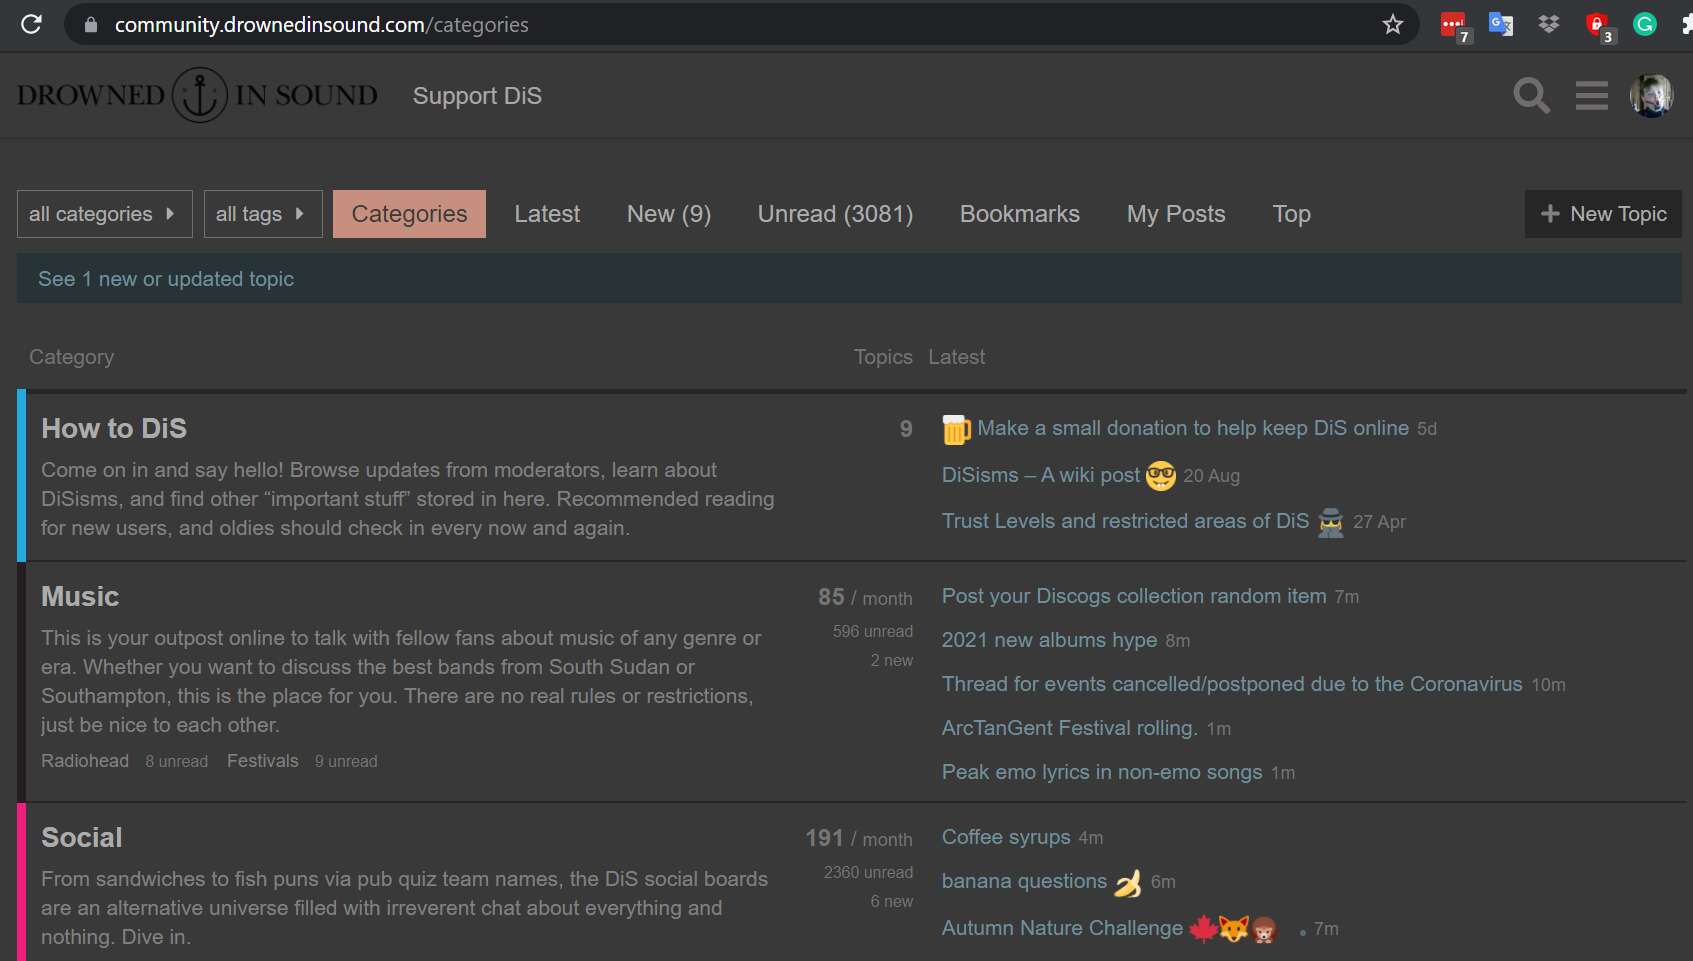Viewport: 1693px width, 961px height.
Task: Open the donation topic to keep DiS online
Action: (1193, 428)
